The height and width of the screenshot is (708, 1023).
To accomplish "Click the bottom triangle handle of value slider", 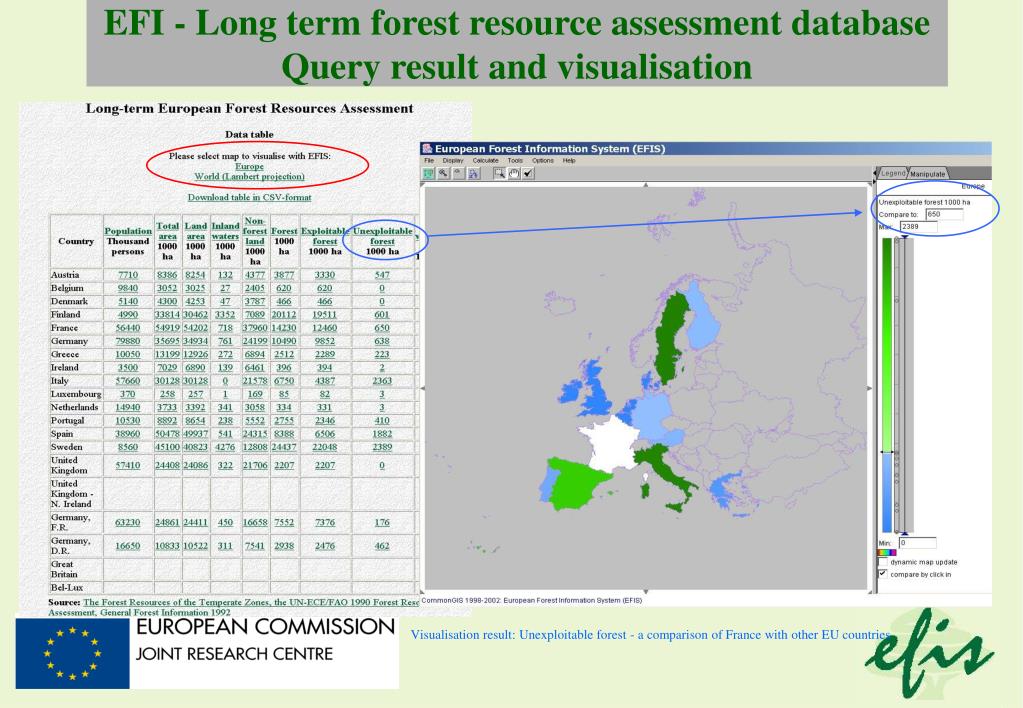I will 904,533.
